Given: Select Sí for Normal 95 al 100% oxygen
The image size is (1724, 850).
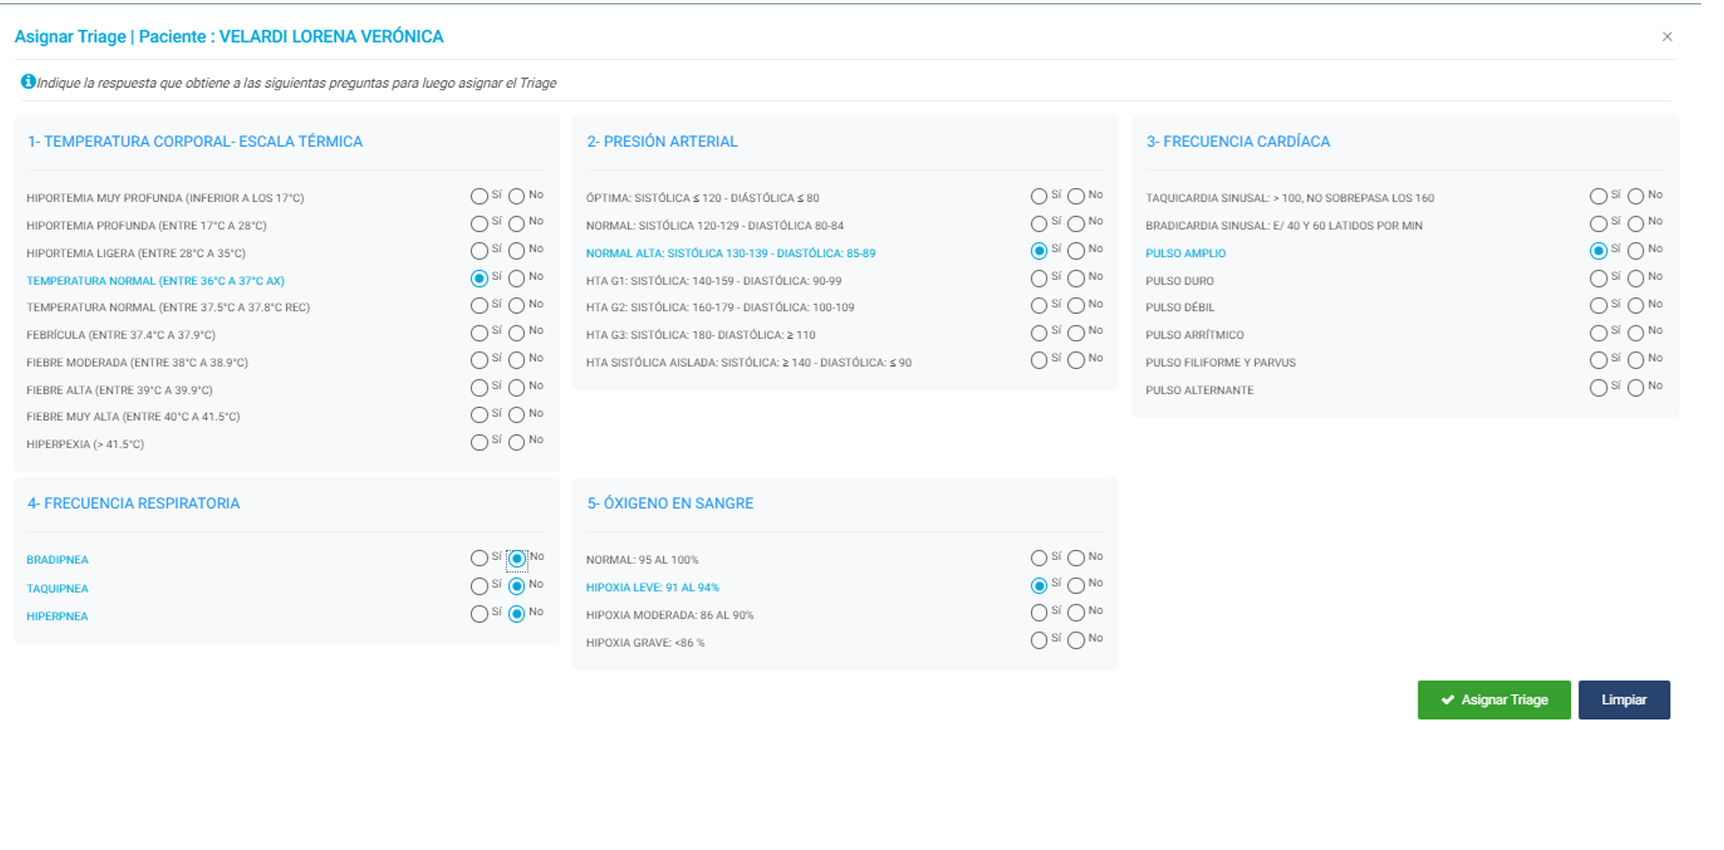Looking at the screenshot, I should coord(1039,558).
